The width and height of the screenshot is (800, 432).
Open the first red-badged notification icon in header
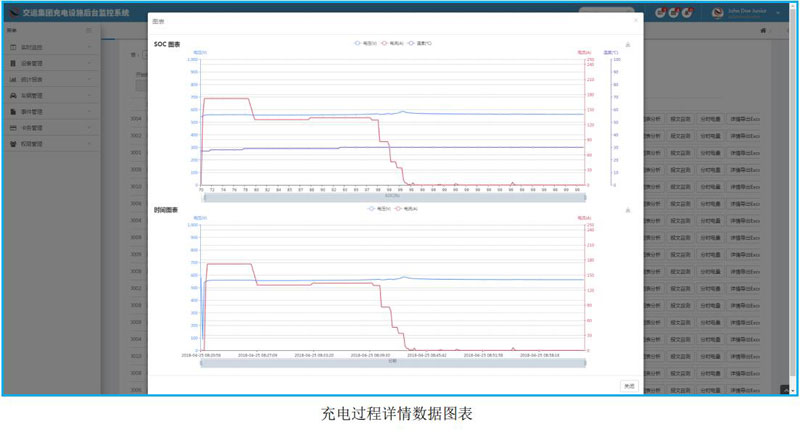point(662,13)
